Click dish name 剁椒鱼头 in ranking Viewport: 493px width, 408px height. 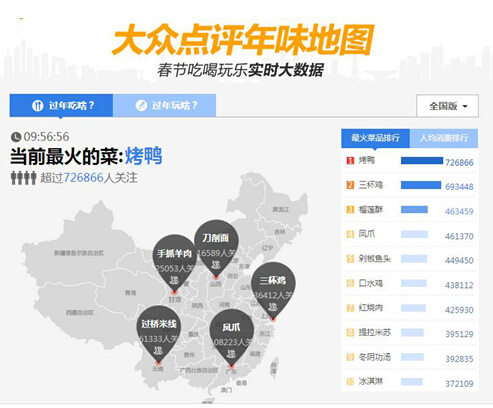coord(374,259)
